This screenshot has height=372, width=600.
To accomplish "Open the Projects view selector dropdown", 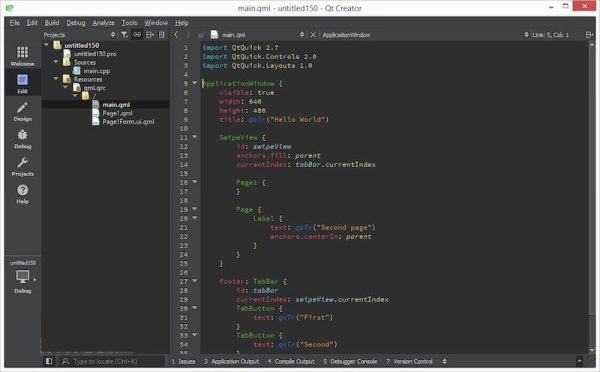I will click(113, 35).
